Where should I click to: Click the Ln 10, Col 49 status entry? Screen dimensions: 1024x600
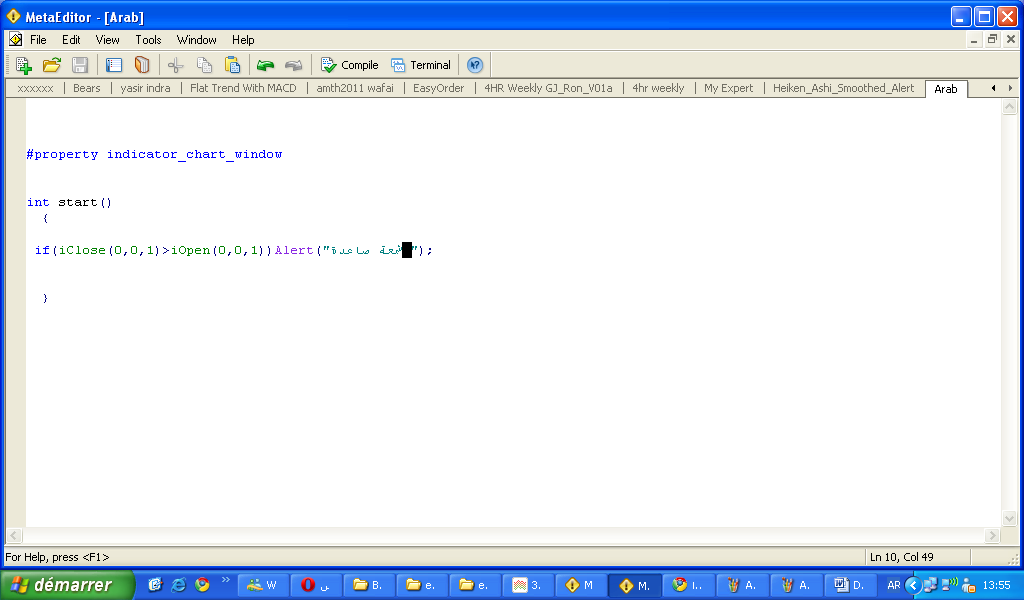(x=902, y=557)
